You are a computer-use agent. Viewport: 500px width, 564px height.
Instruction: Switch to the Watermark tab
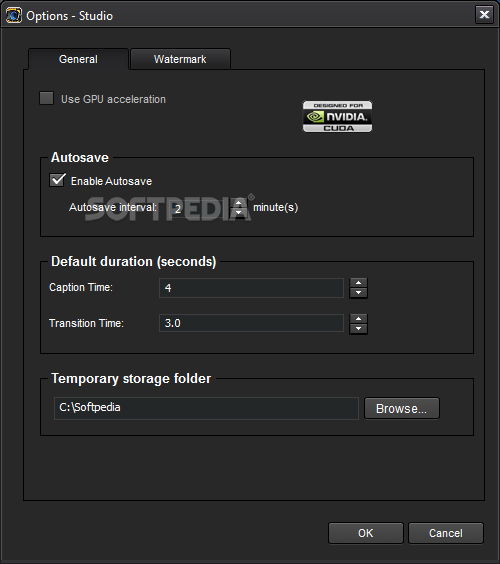(180, 59)
